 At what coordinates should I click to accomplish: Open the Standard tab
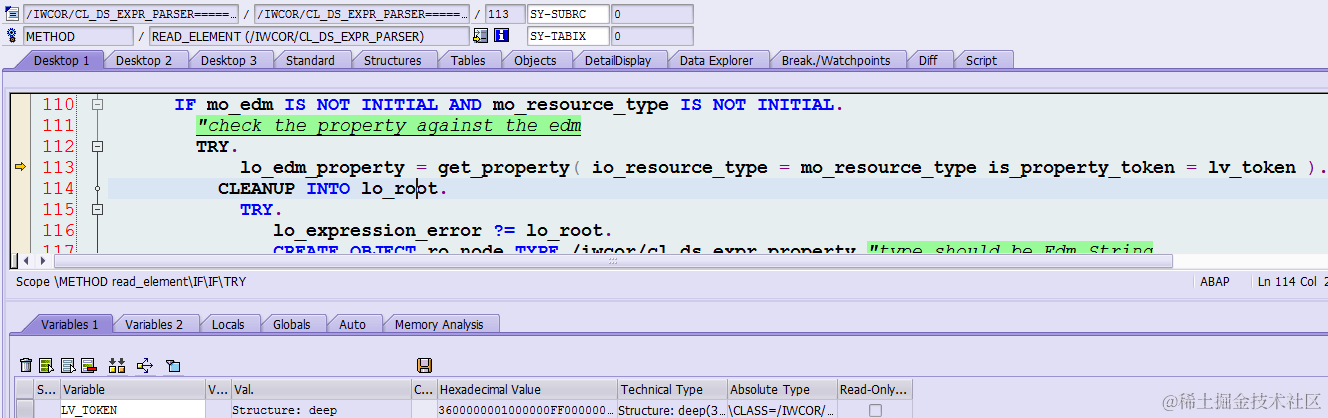[310, 60]
